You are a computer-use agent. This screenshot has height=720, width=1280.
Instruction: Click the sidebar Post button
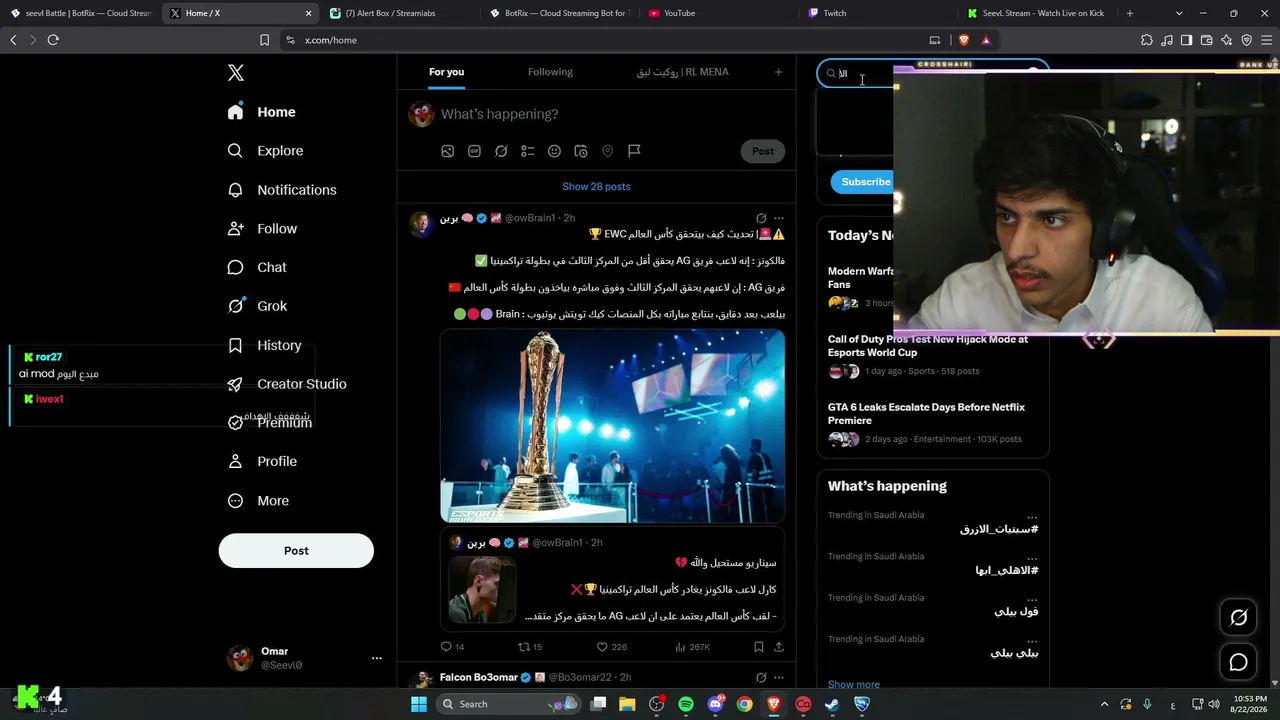[x=296, y=551]
